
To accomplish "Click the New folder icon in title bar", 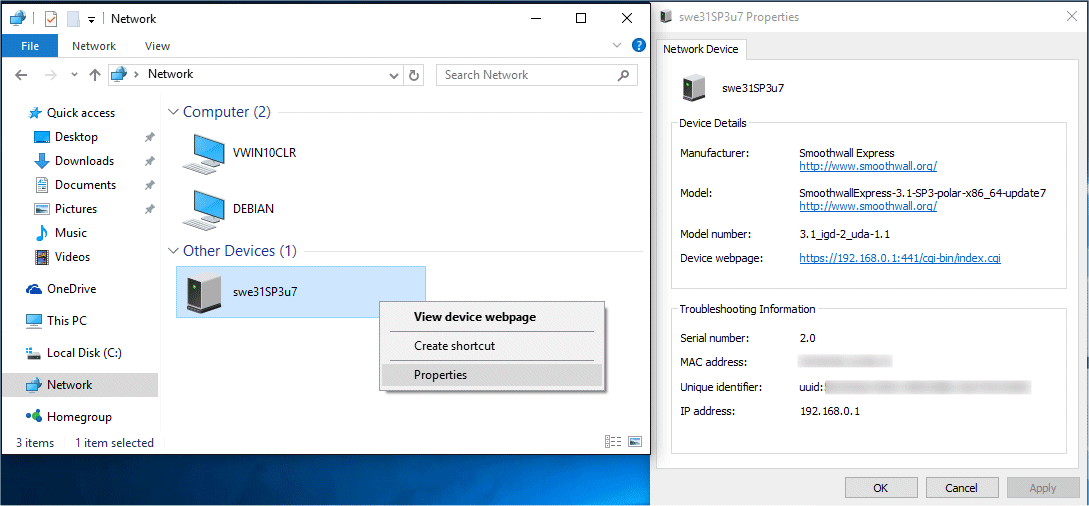I will point(73,19).
